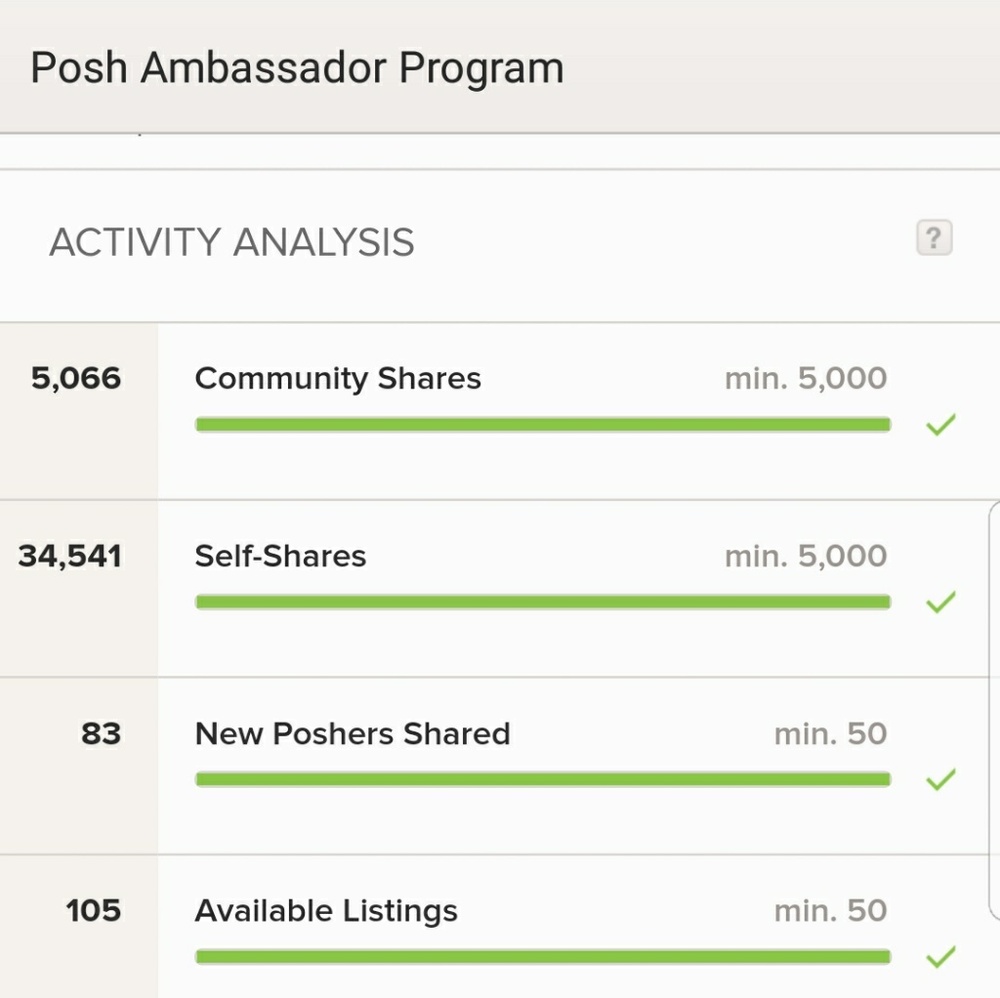The height and width of the screenshot is (998, 1000).
Task: Click the 34,541 self-shares count
Action: click(x=70, y=556)
